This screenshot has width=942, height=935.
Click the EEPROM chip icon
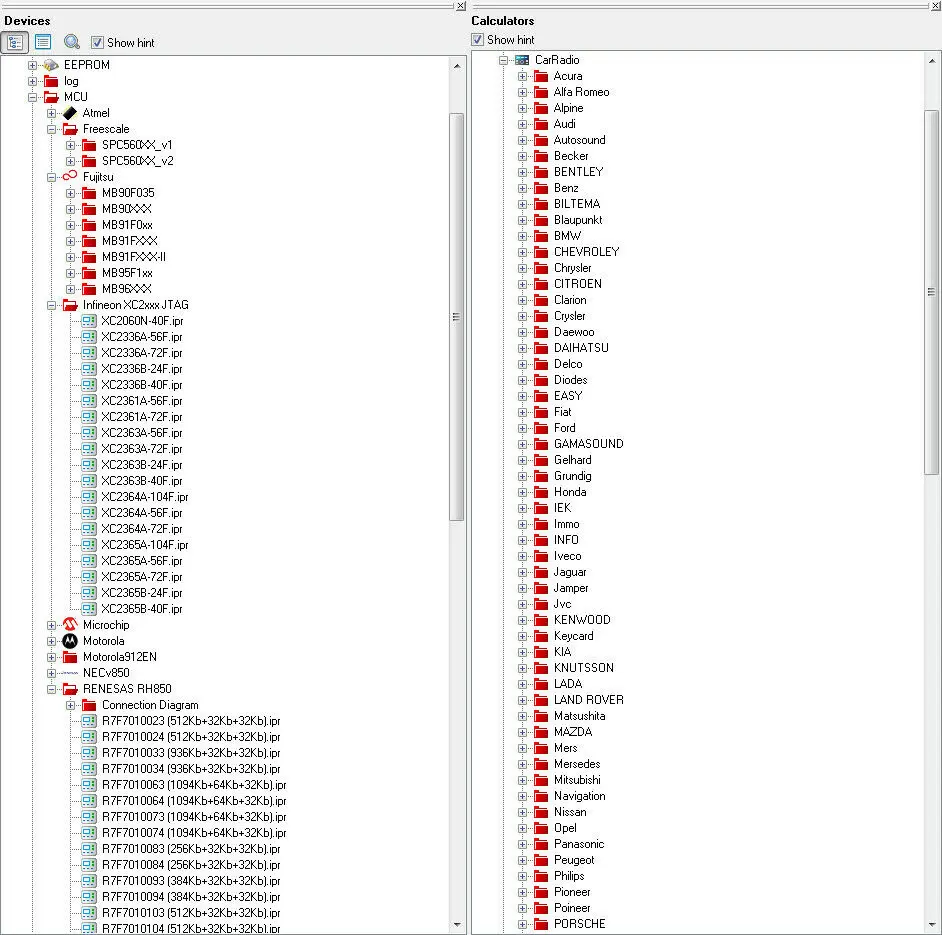point(51,65)
